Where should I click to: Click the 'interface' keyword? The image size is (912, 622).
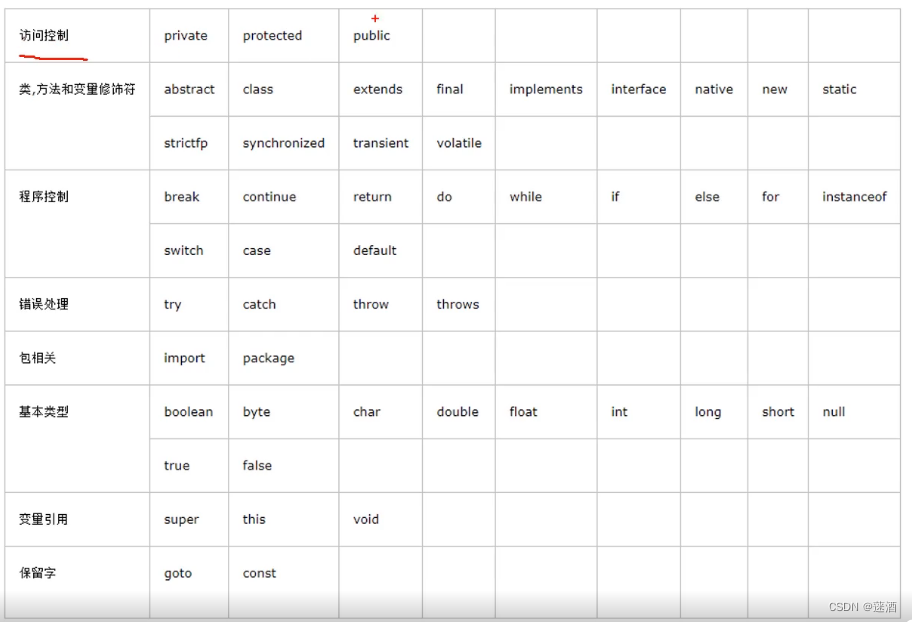638,89
